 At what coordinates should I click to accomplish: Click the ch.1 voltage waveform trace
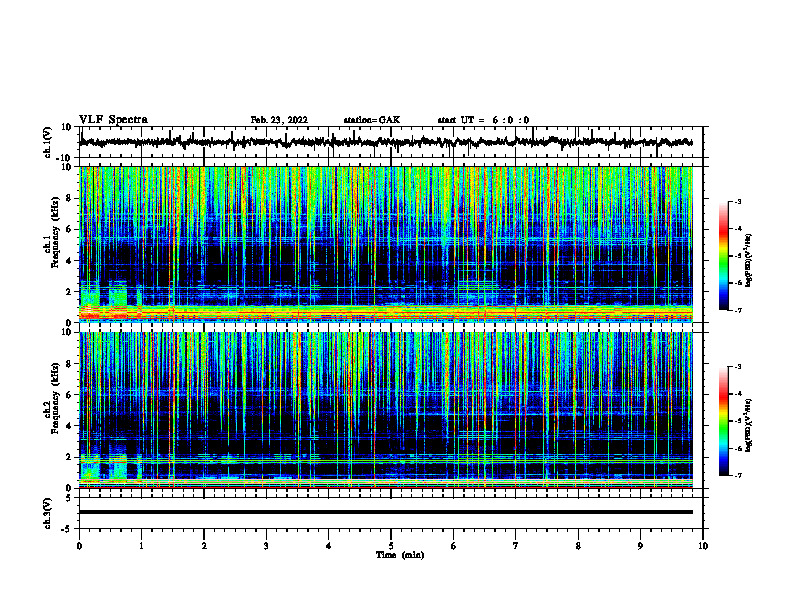386,142
